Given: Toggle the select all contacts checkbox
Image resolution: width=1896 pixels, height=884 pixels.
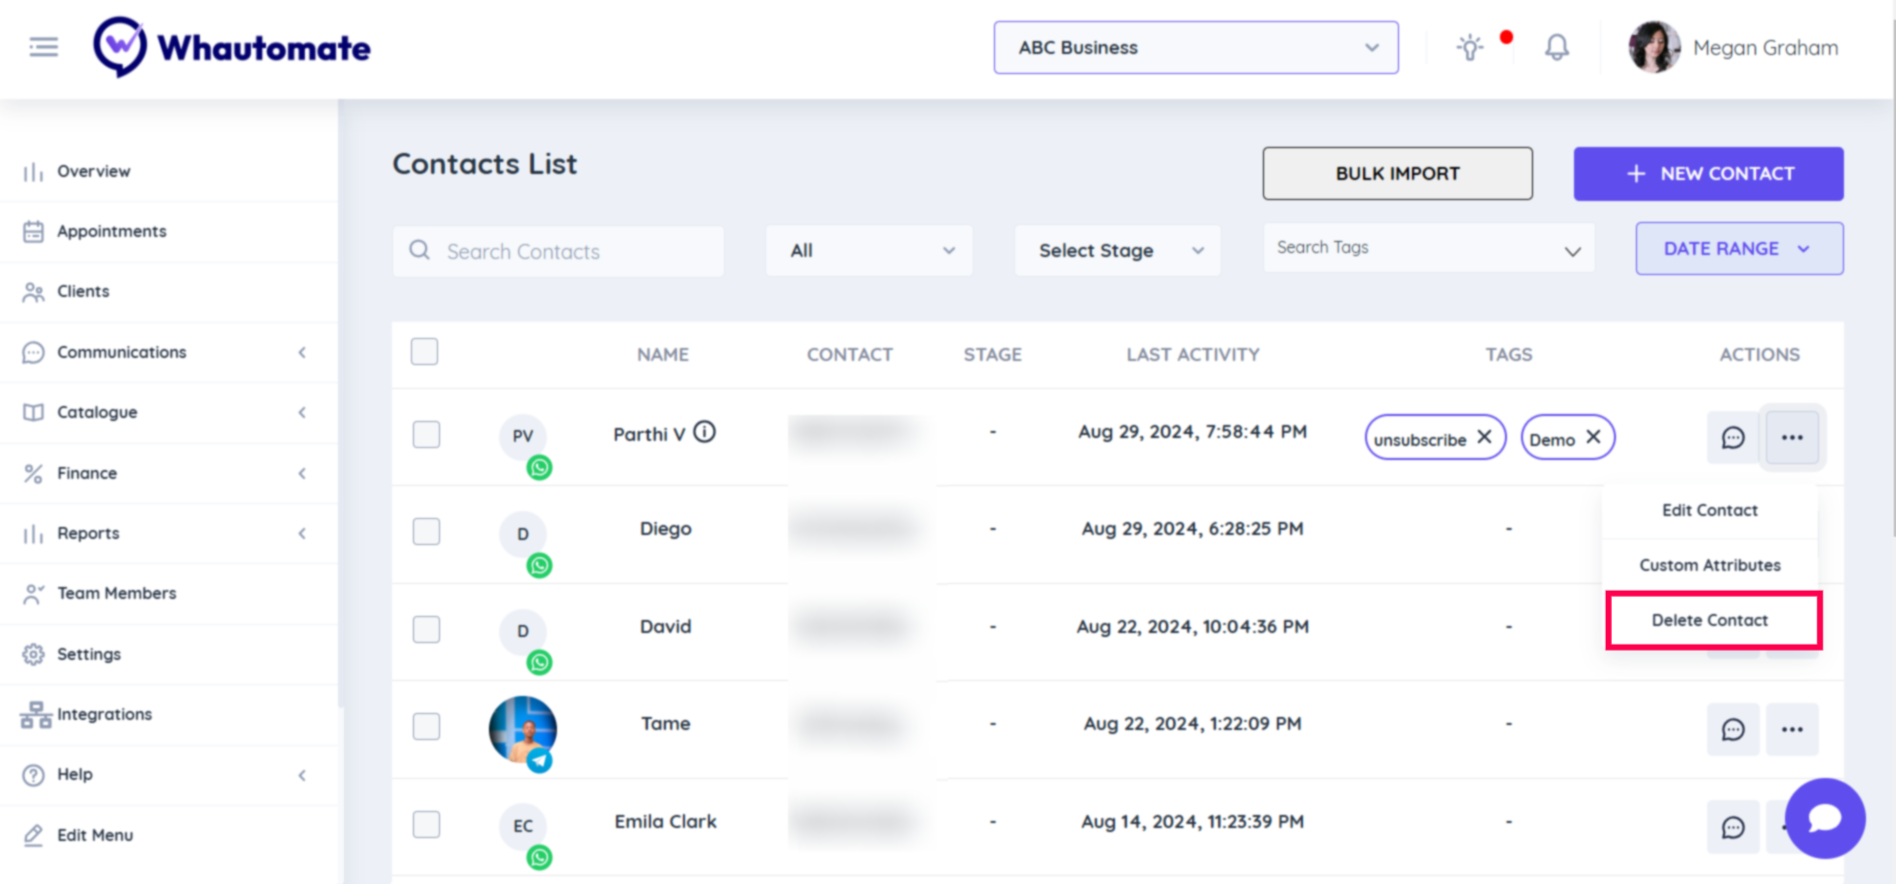Looking at the screenshot, I should 424,352.
